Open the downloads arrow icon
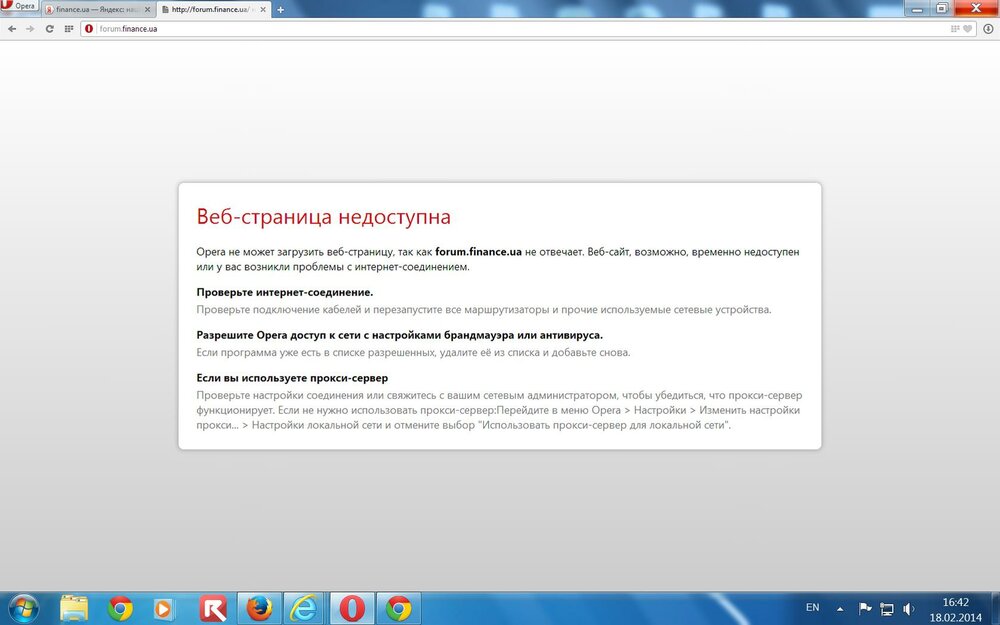Image resolution: width=1000 pixels, height=625 pixels. pos(988,29)
